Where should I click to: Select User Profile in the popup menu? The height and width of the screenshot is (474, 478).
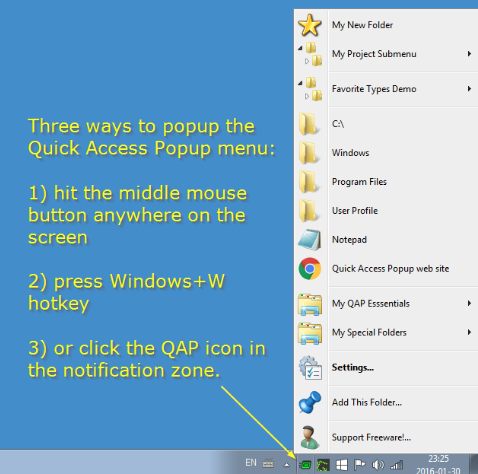[386, 211]
